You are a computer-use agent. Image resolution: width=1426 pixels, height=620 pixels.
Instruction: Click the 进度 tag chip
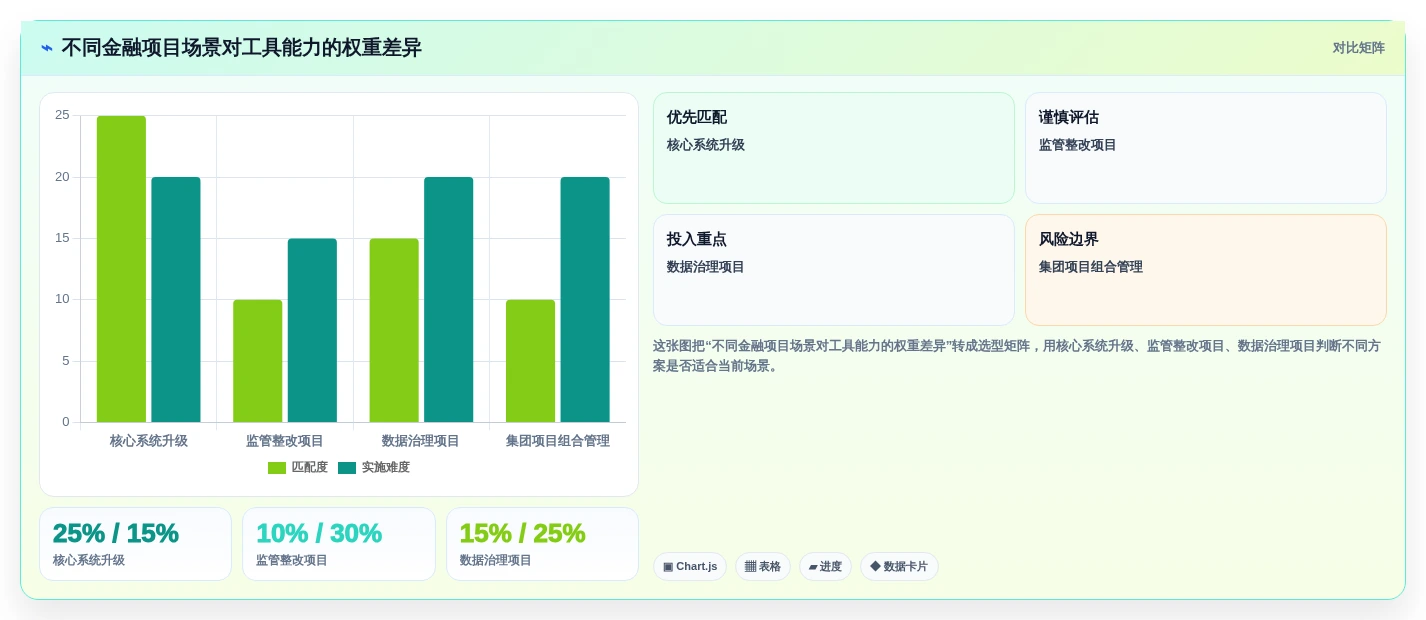tap(825, 567)
